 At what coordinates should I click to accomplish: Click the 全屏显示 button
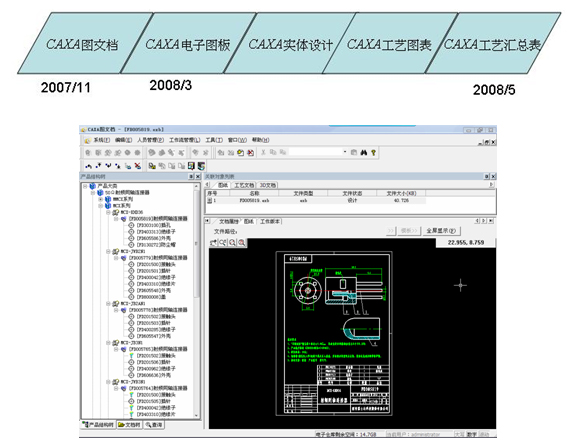pos(442,231)
